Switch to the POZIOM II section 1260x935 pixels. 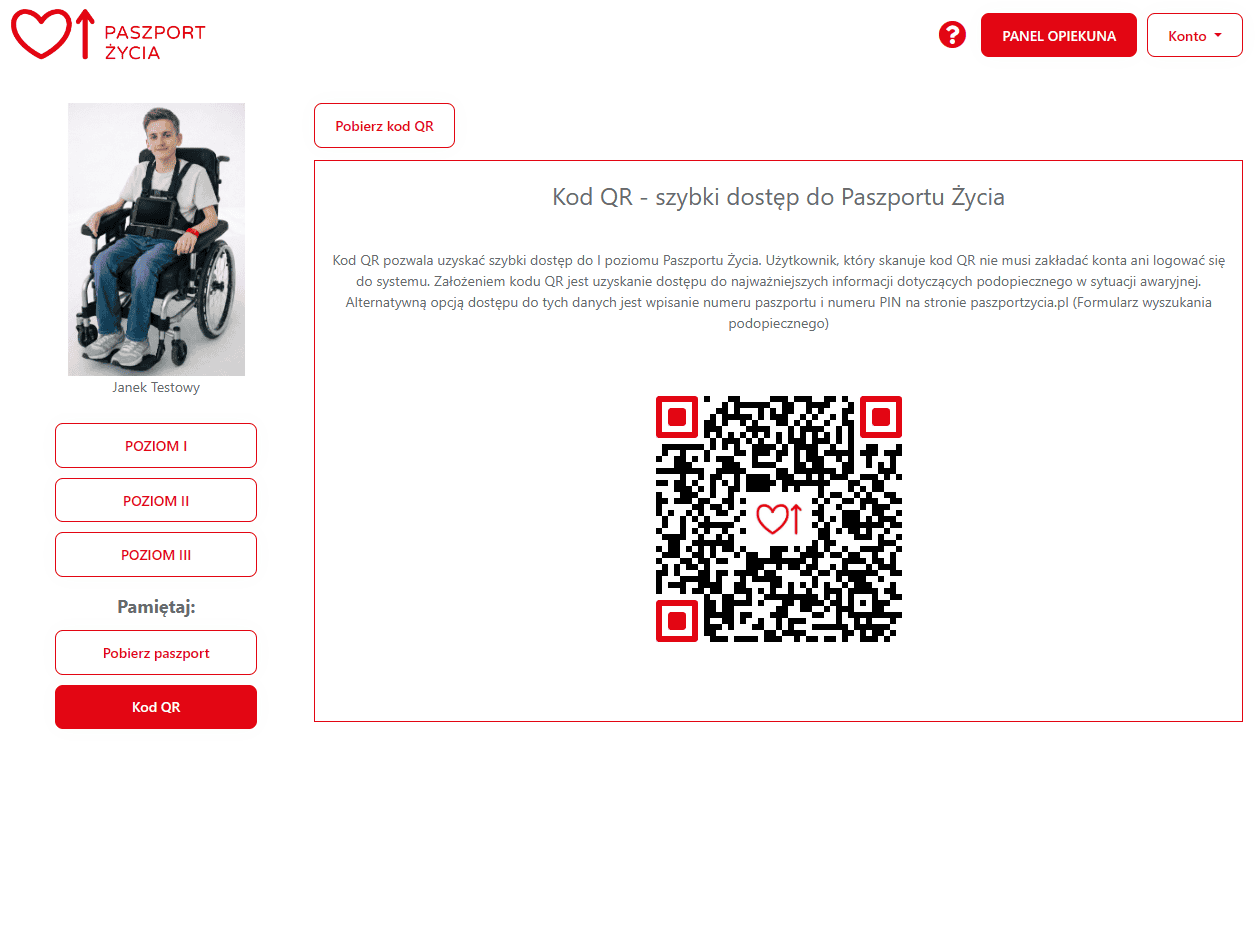tap(156, 500)
